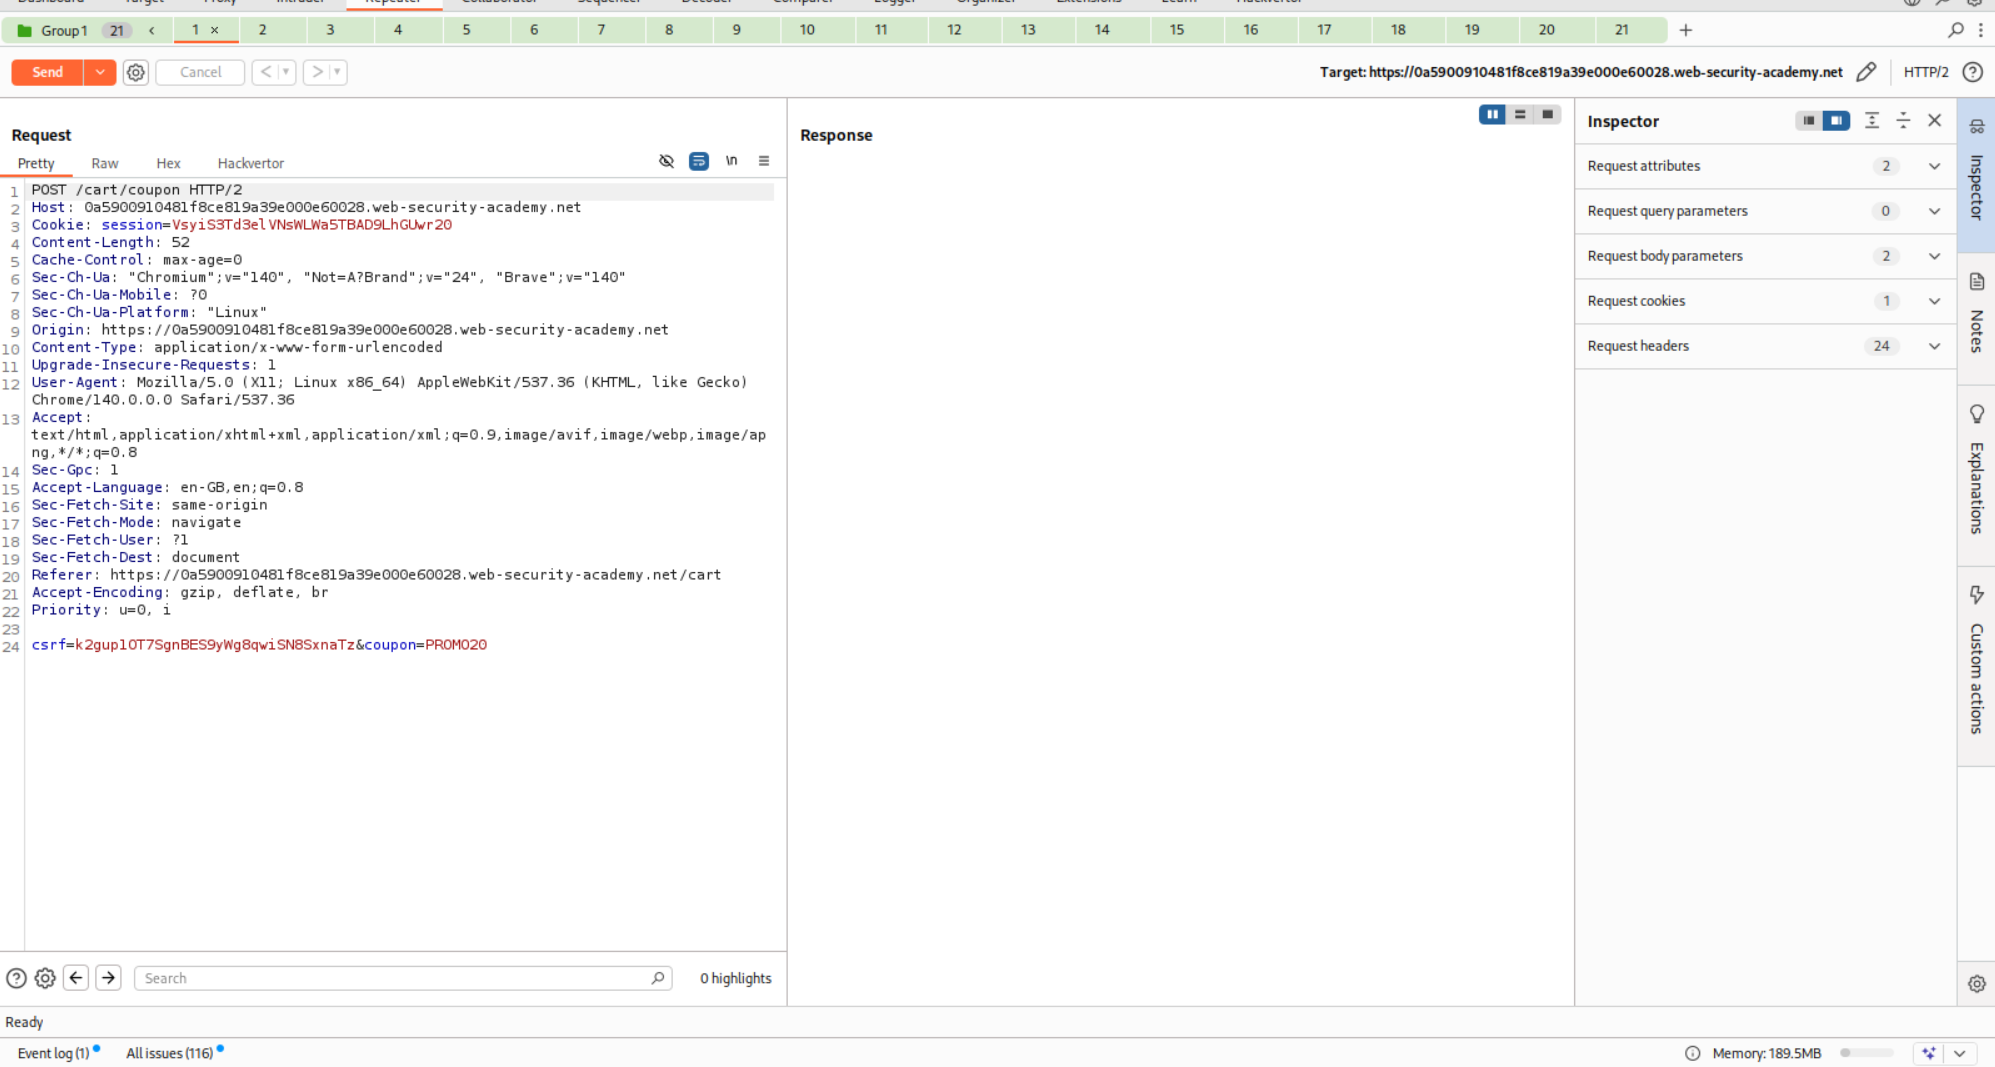
Task: Open the request editor hamburger menu
Action: (x=764, y=161)
